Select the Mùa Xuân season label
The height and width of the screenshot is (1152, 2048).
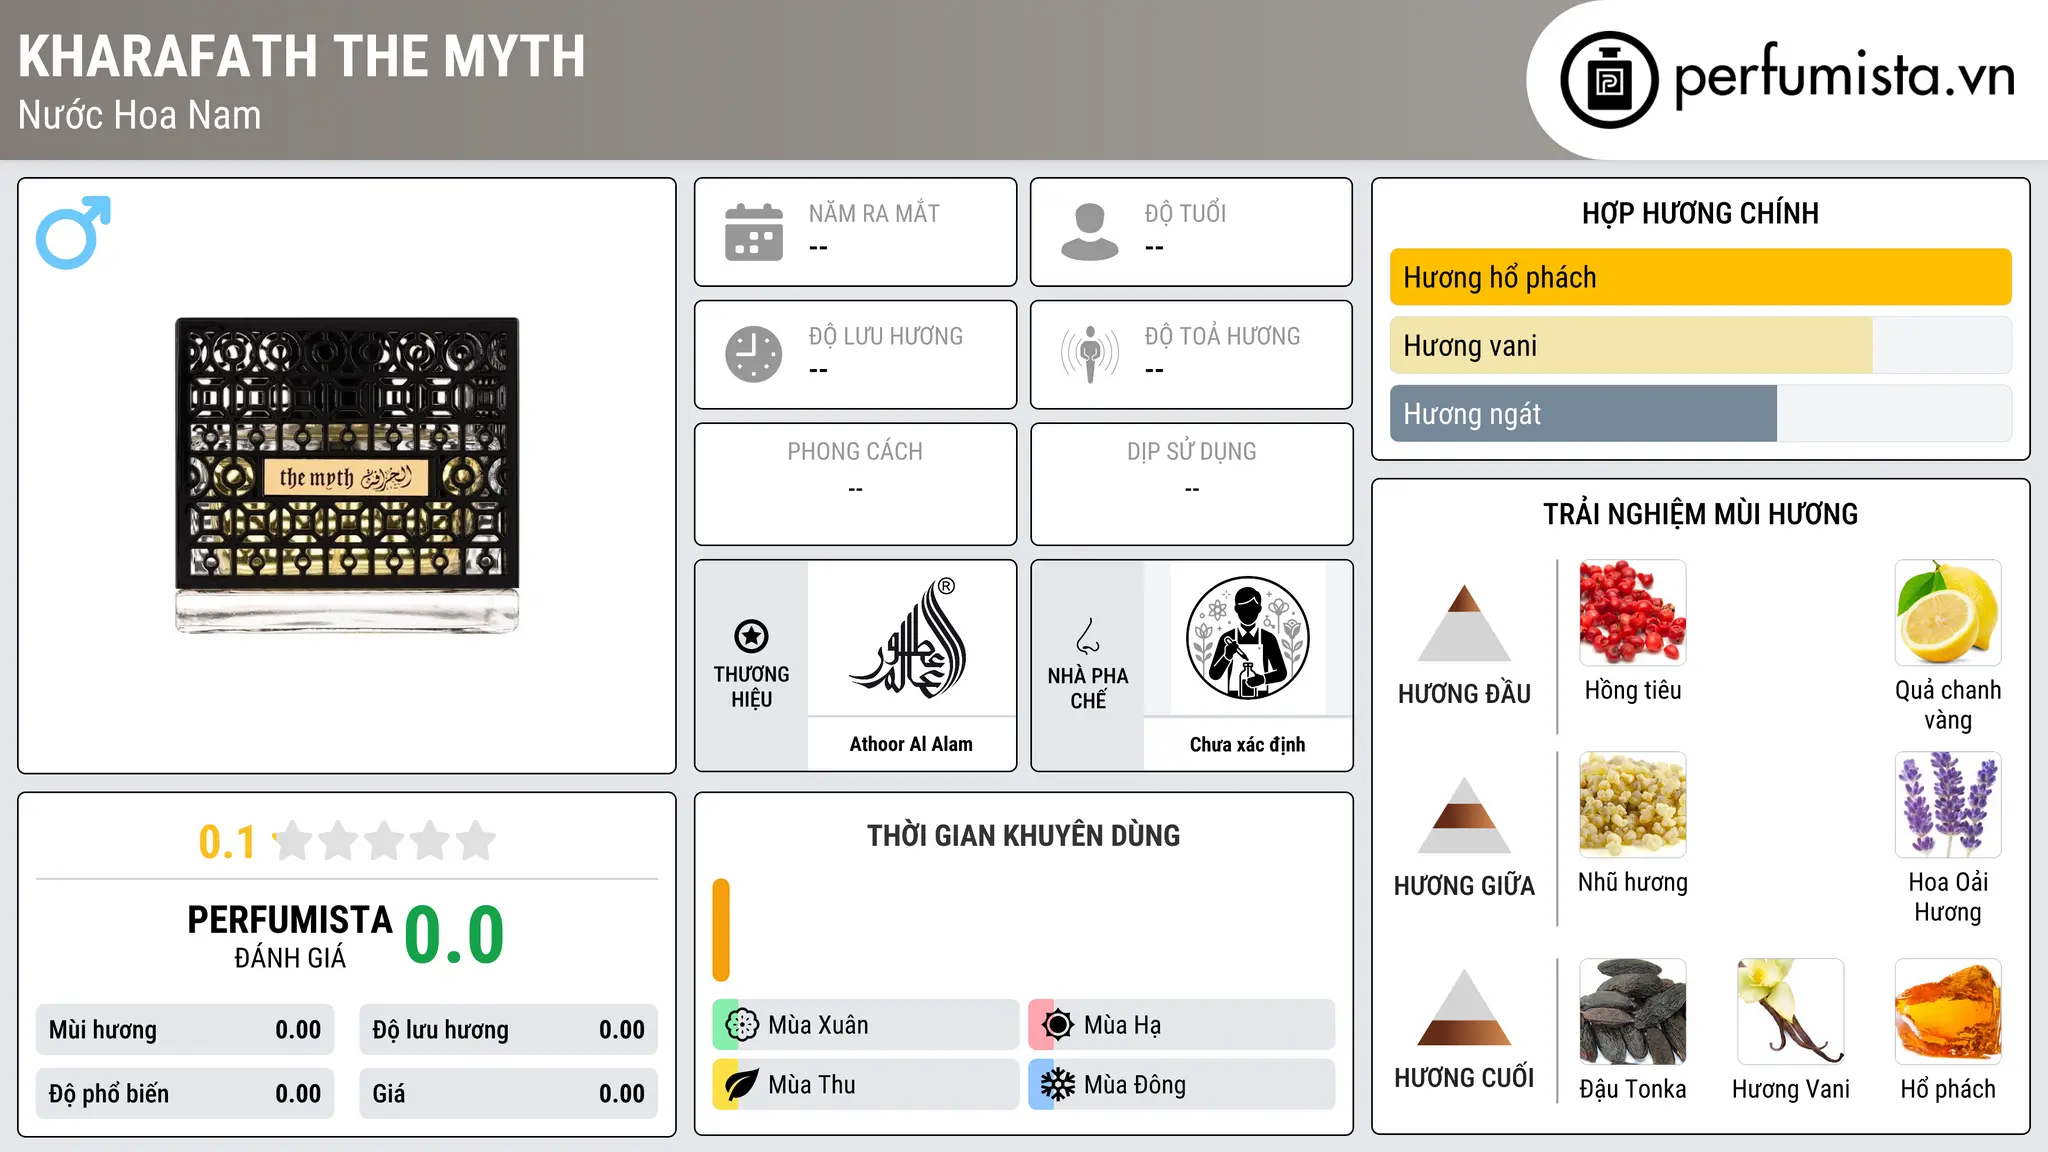coord(818,1025)
